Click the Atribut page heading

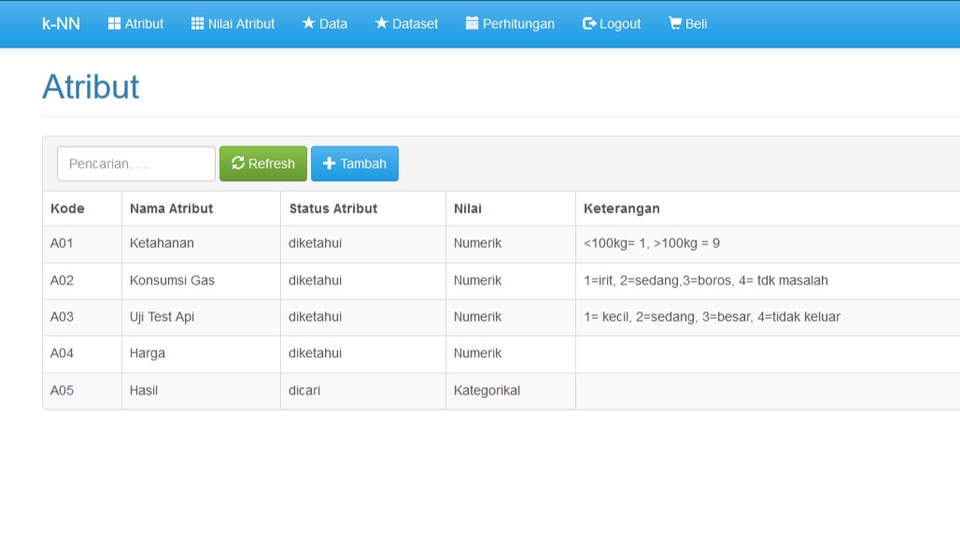91,86
